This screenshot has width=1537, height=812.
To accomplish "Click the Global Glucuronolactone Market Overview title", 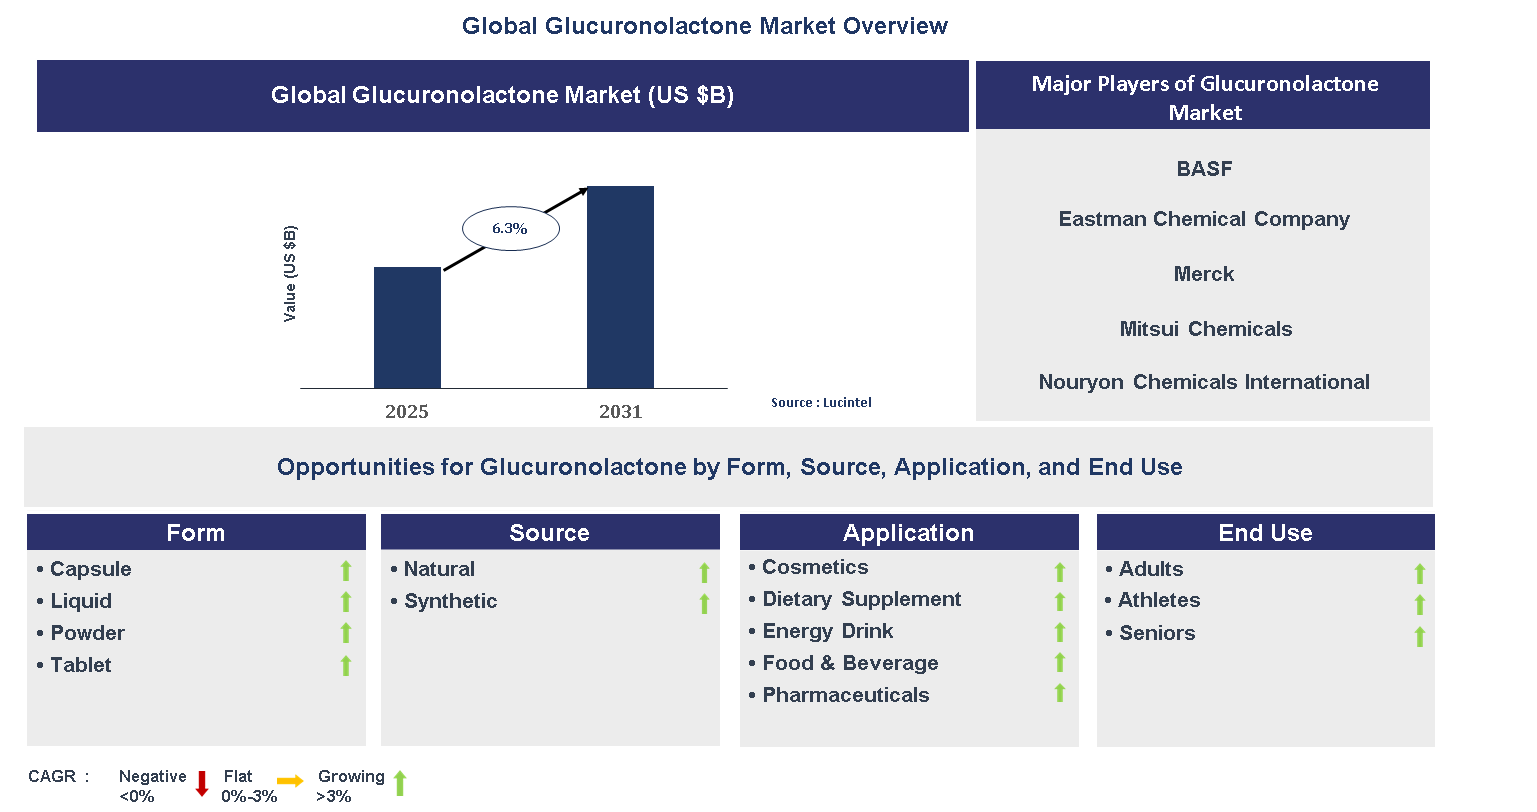I will tap(705, 26).
